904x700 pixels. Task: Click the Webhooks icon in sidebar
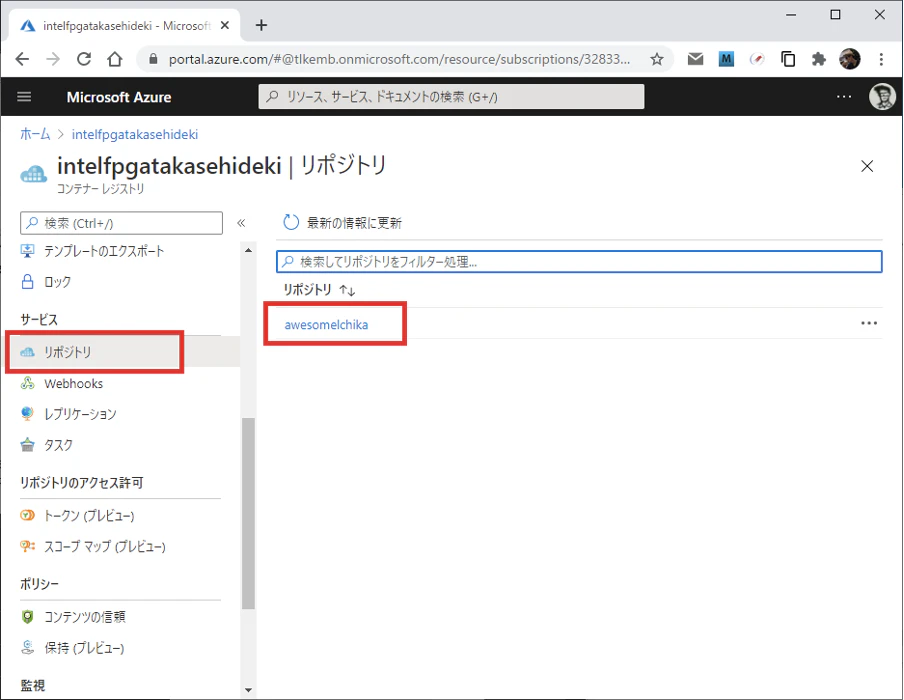tap(27, 383)
